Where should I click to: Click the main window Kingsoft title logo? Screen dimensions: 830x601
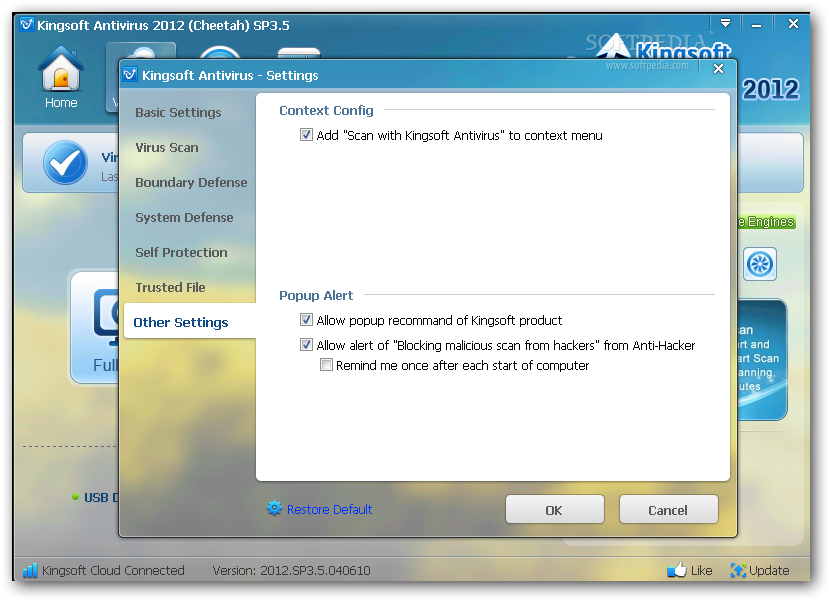tap(27, 24)
